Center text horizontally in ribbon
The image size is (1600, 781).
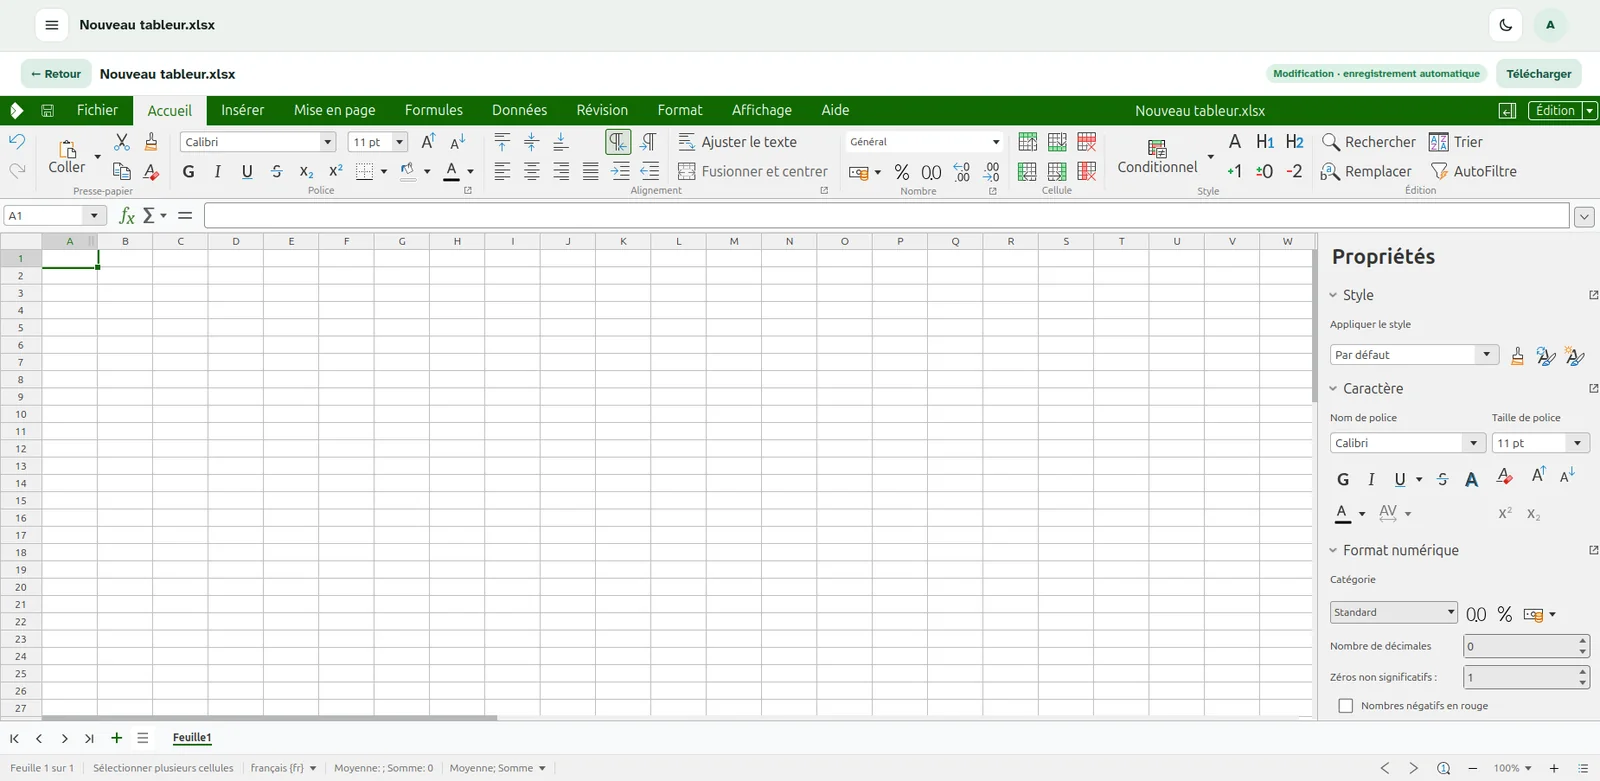pyautogui.click(x=531, y=171)
